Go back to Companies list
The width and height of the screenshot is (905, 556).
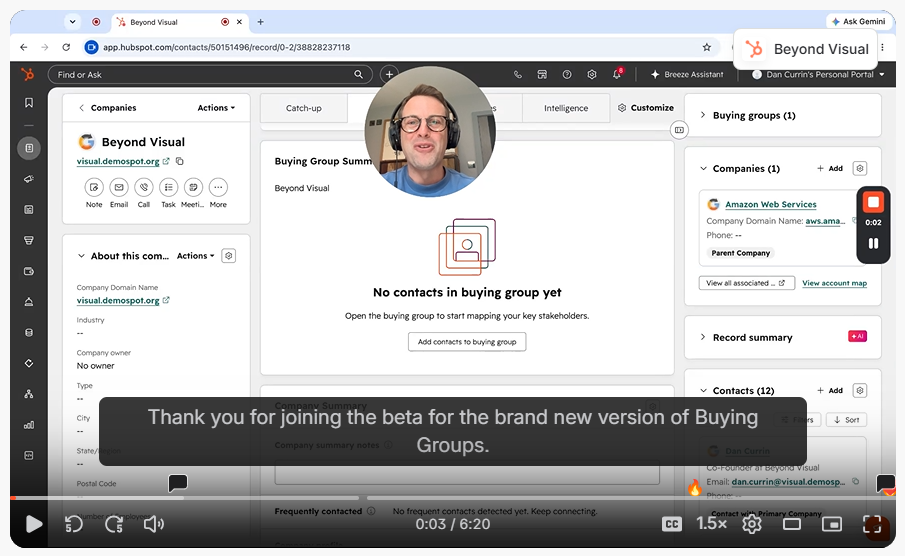(107, 108)
